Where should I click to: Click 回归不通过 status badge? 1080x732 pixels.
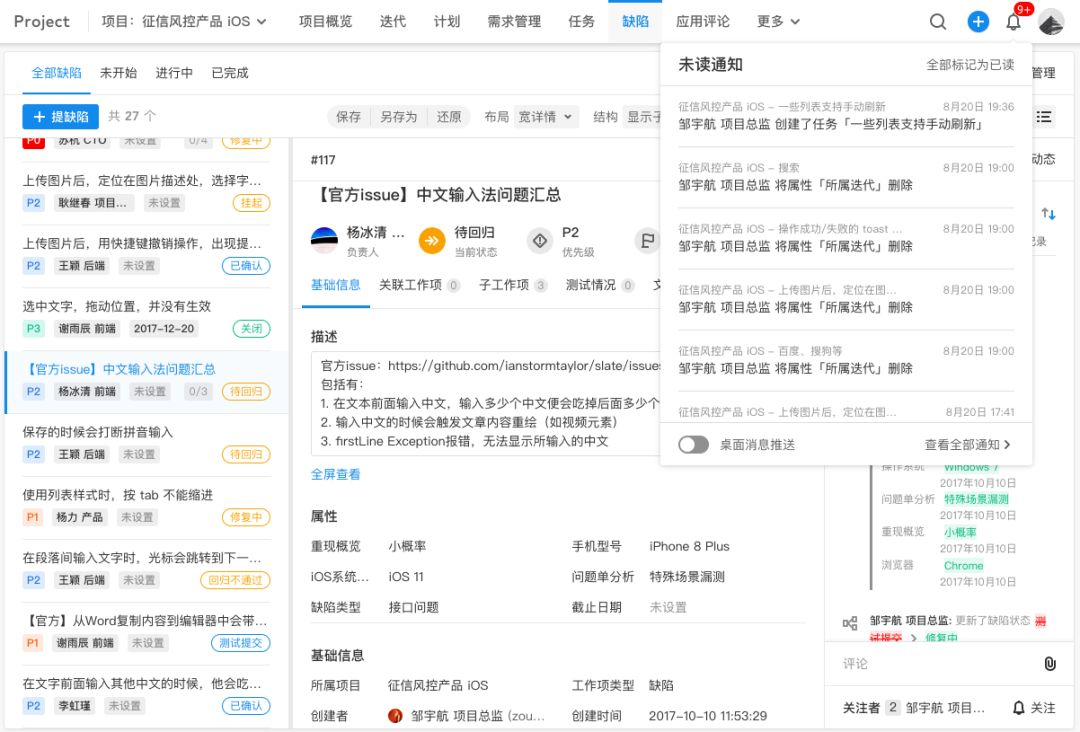point(236,581)
